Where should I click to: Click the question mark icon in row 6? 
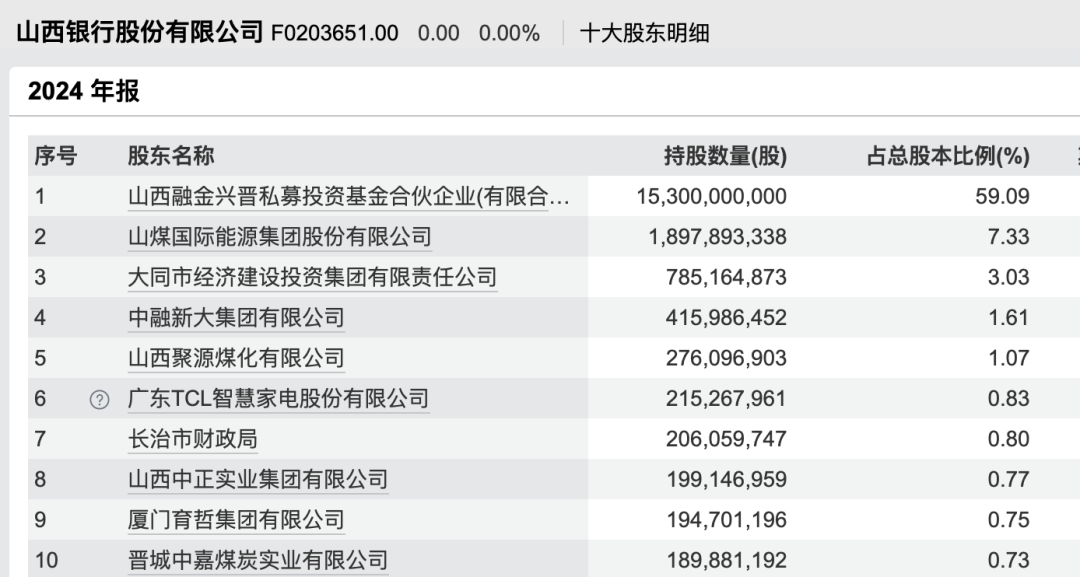pyautogui.click(x=99, y=399)
